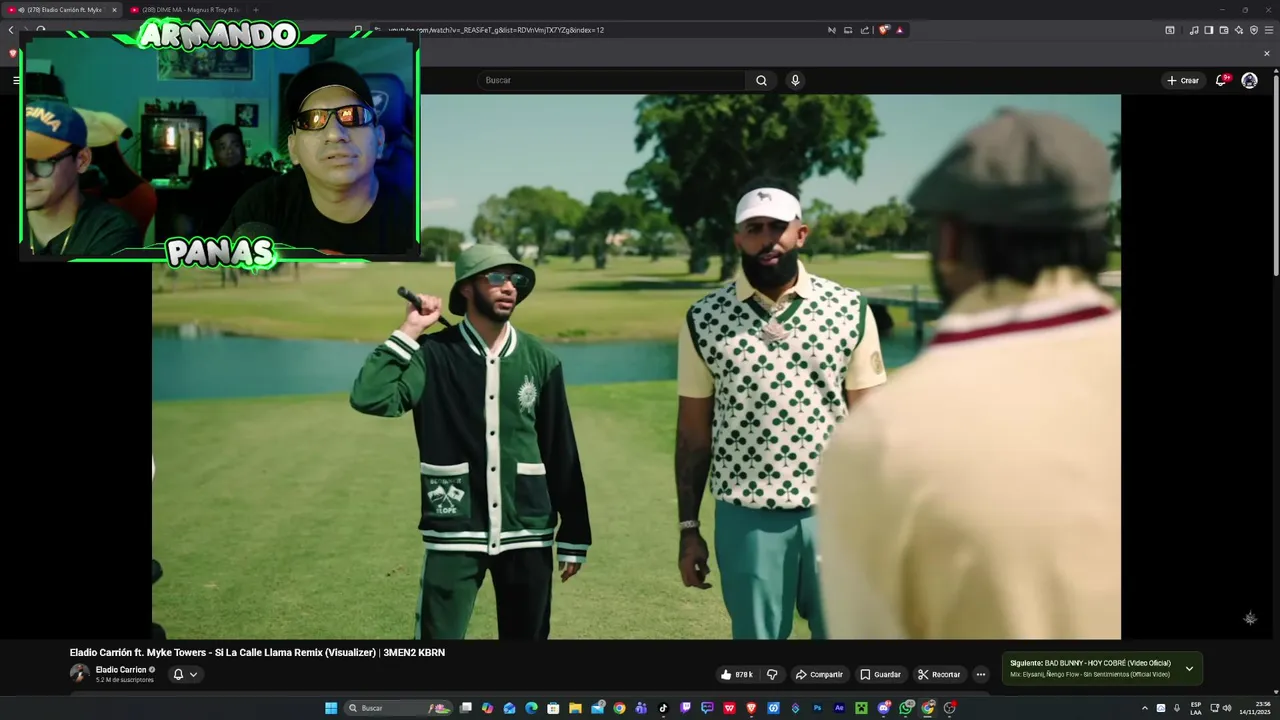Screen dimensions: 1280x720
Task: Click the Windows taskbar Buscar search box
Action: (x=398, y=708)
